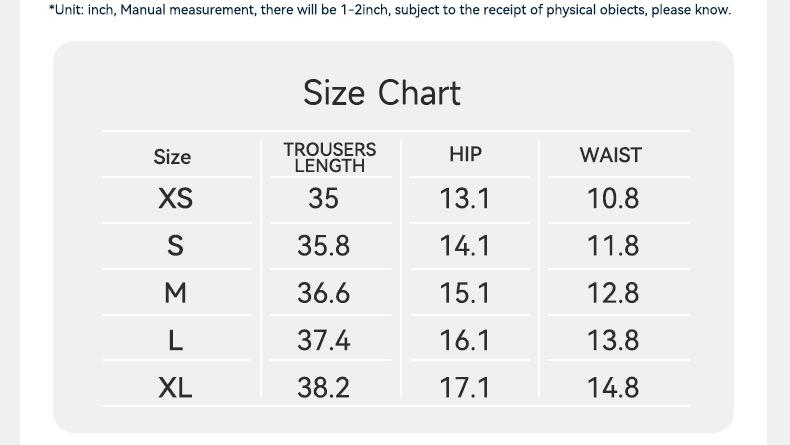Screen dimensions: 790x445
Task: Click the HIP column header
Action: coord(465,154)
